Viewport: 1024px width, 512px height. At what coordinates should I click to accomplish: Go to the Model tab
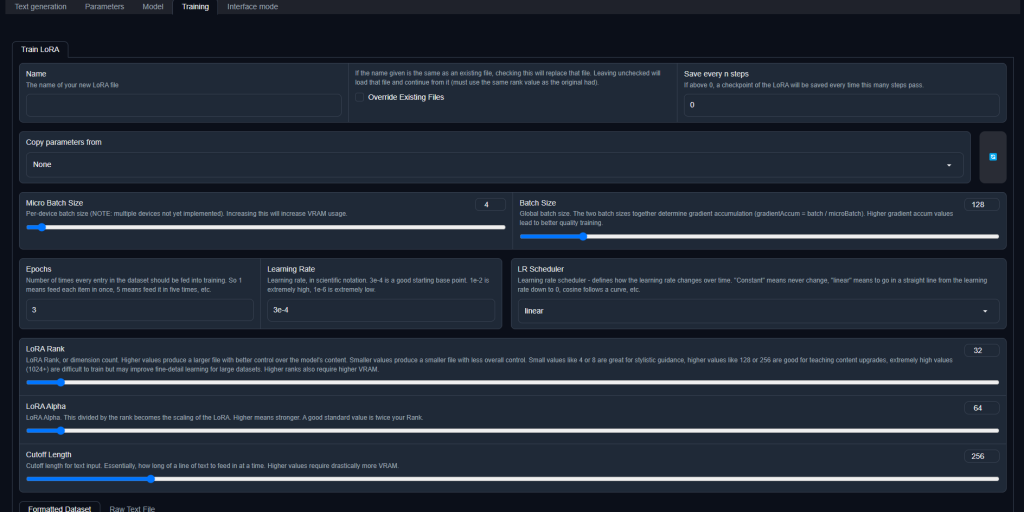click(x=152, y=7)
